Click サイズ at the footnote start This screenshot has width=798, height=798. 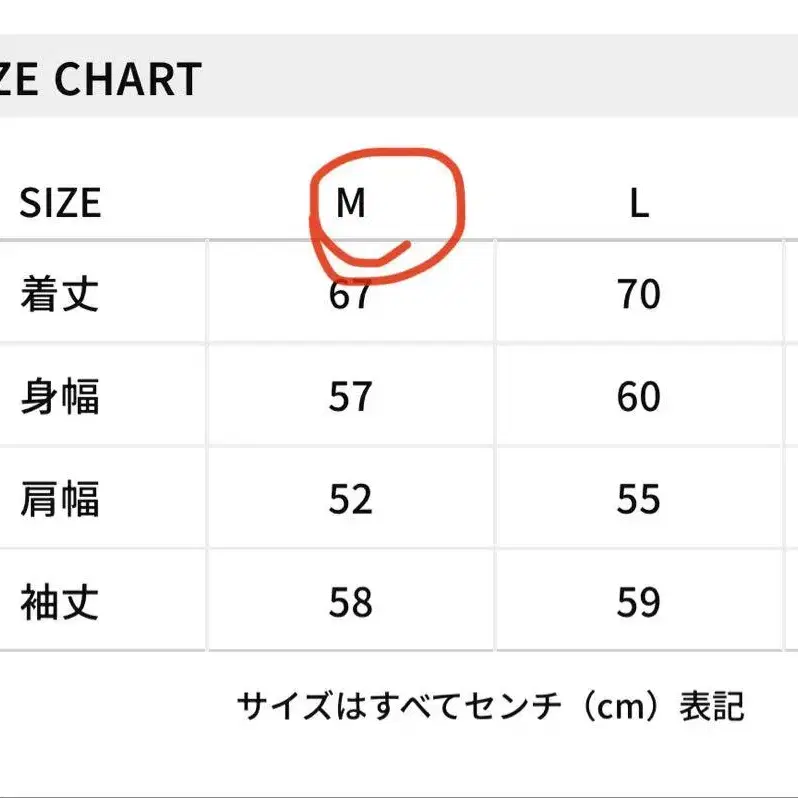(x=283, y=706)
